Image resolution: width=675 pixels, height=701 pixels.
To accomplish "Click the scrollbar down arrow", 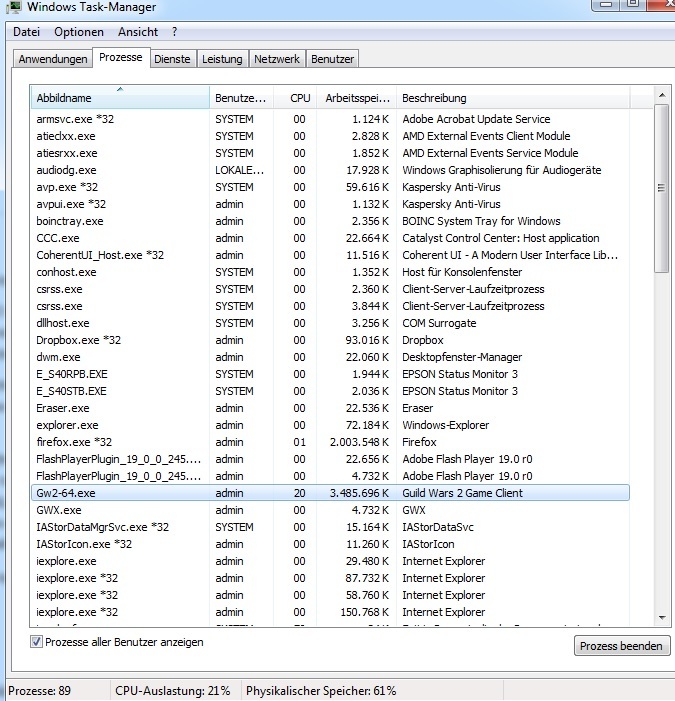I will (660, 616).
